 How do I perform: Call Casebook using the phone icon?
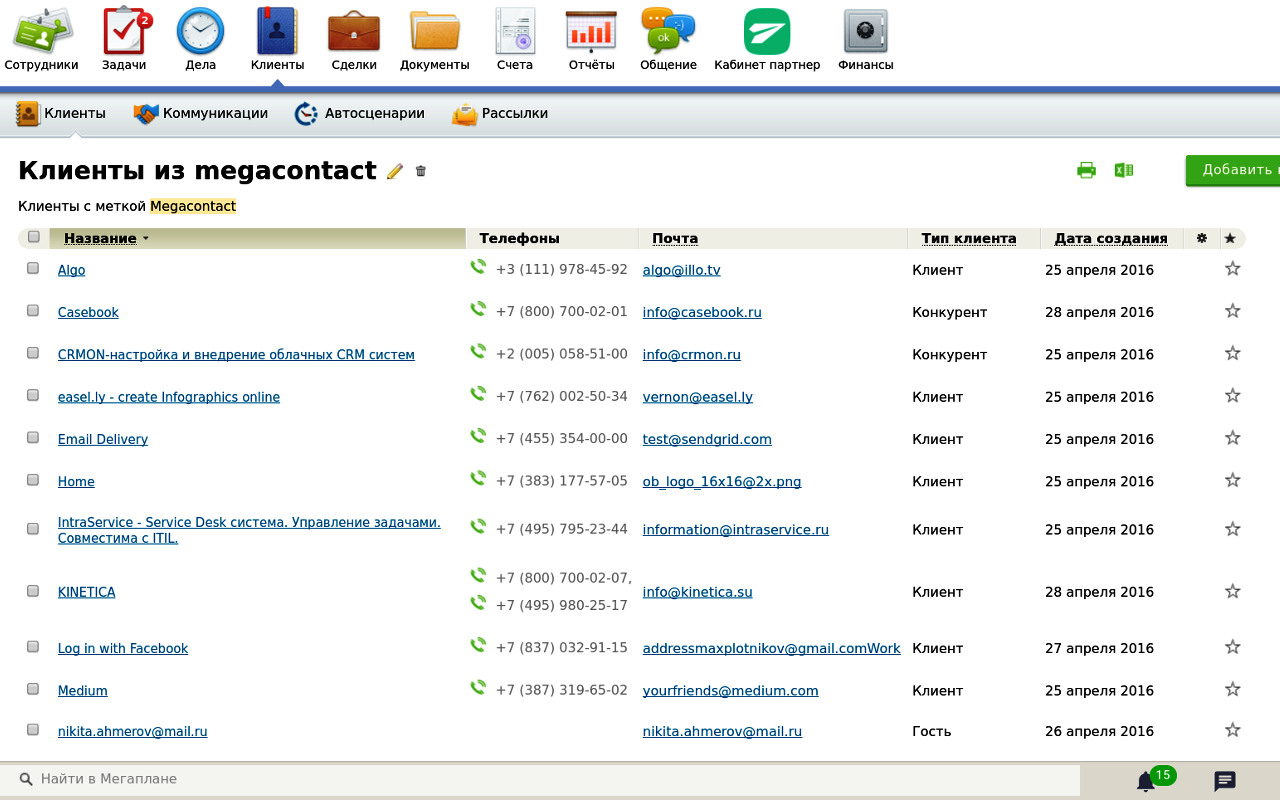(478, 309)
